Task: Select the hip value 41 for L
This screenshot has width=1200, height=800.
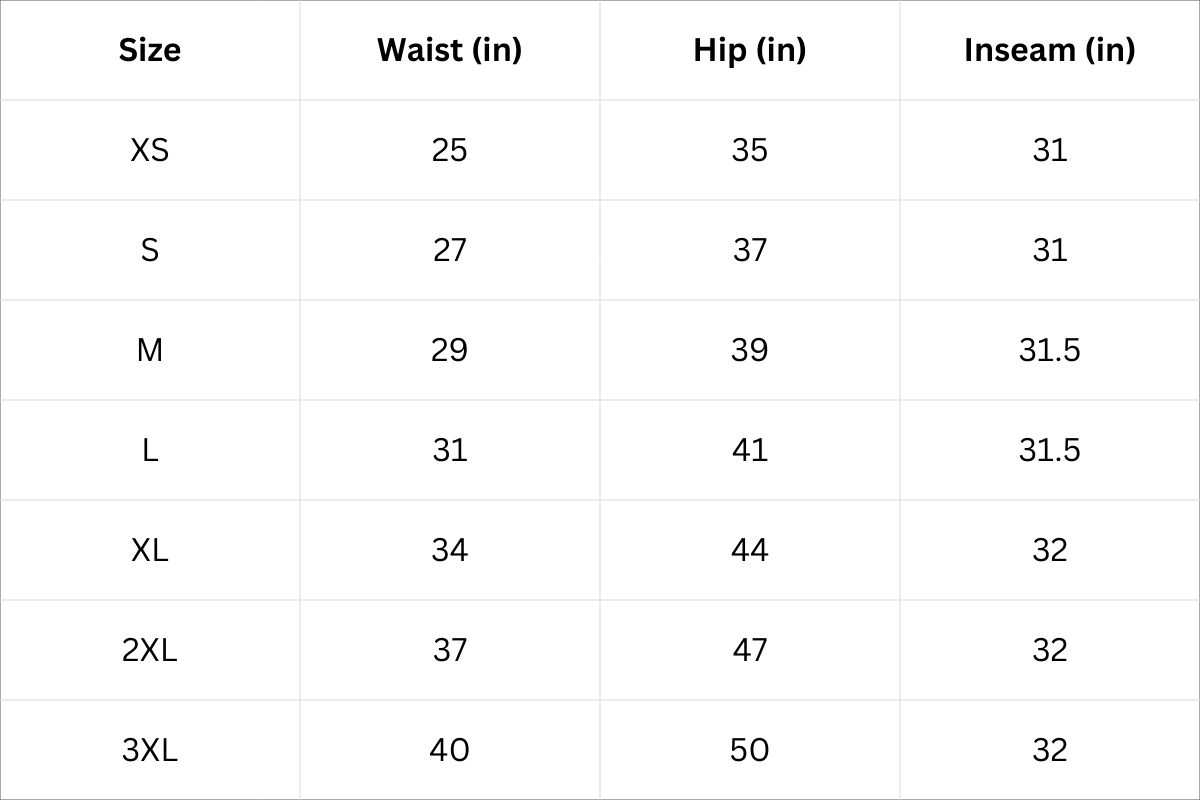Action: pos(749,450)
